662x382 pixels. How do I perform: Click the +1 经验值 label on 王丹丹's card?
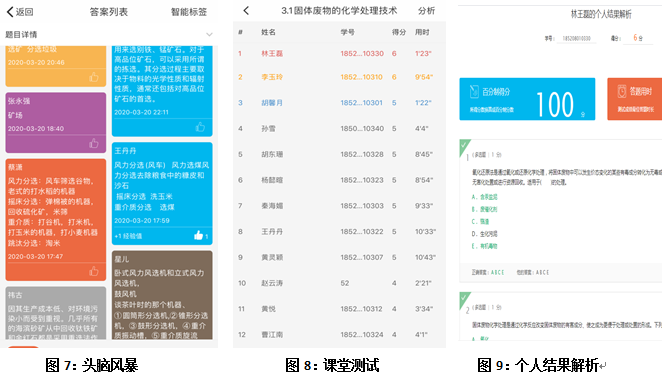point(128,236)
